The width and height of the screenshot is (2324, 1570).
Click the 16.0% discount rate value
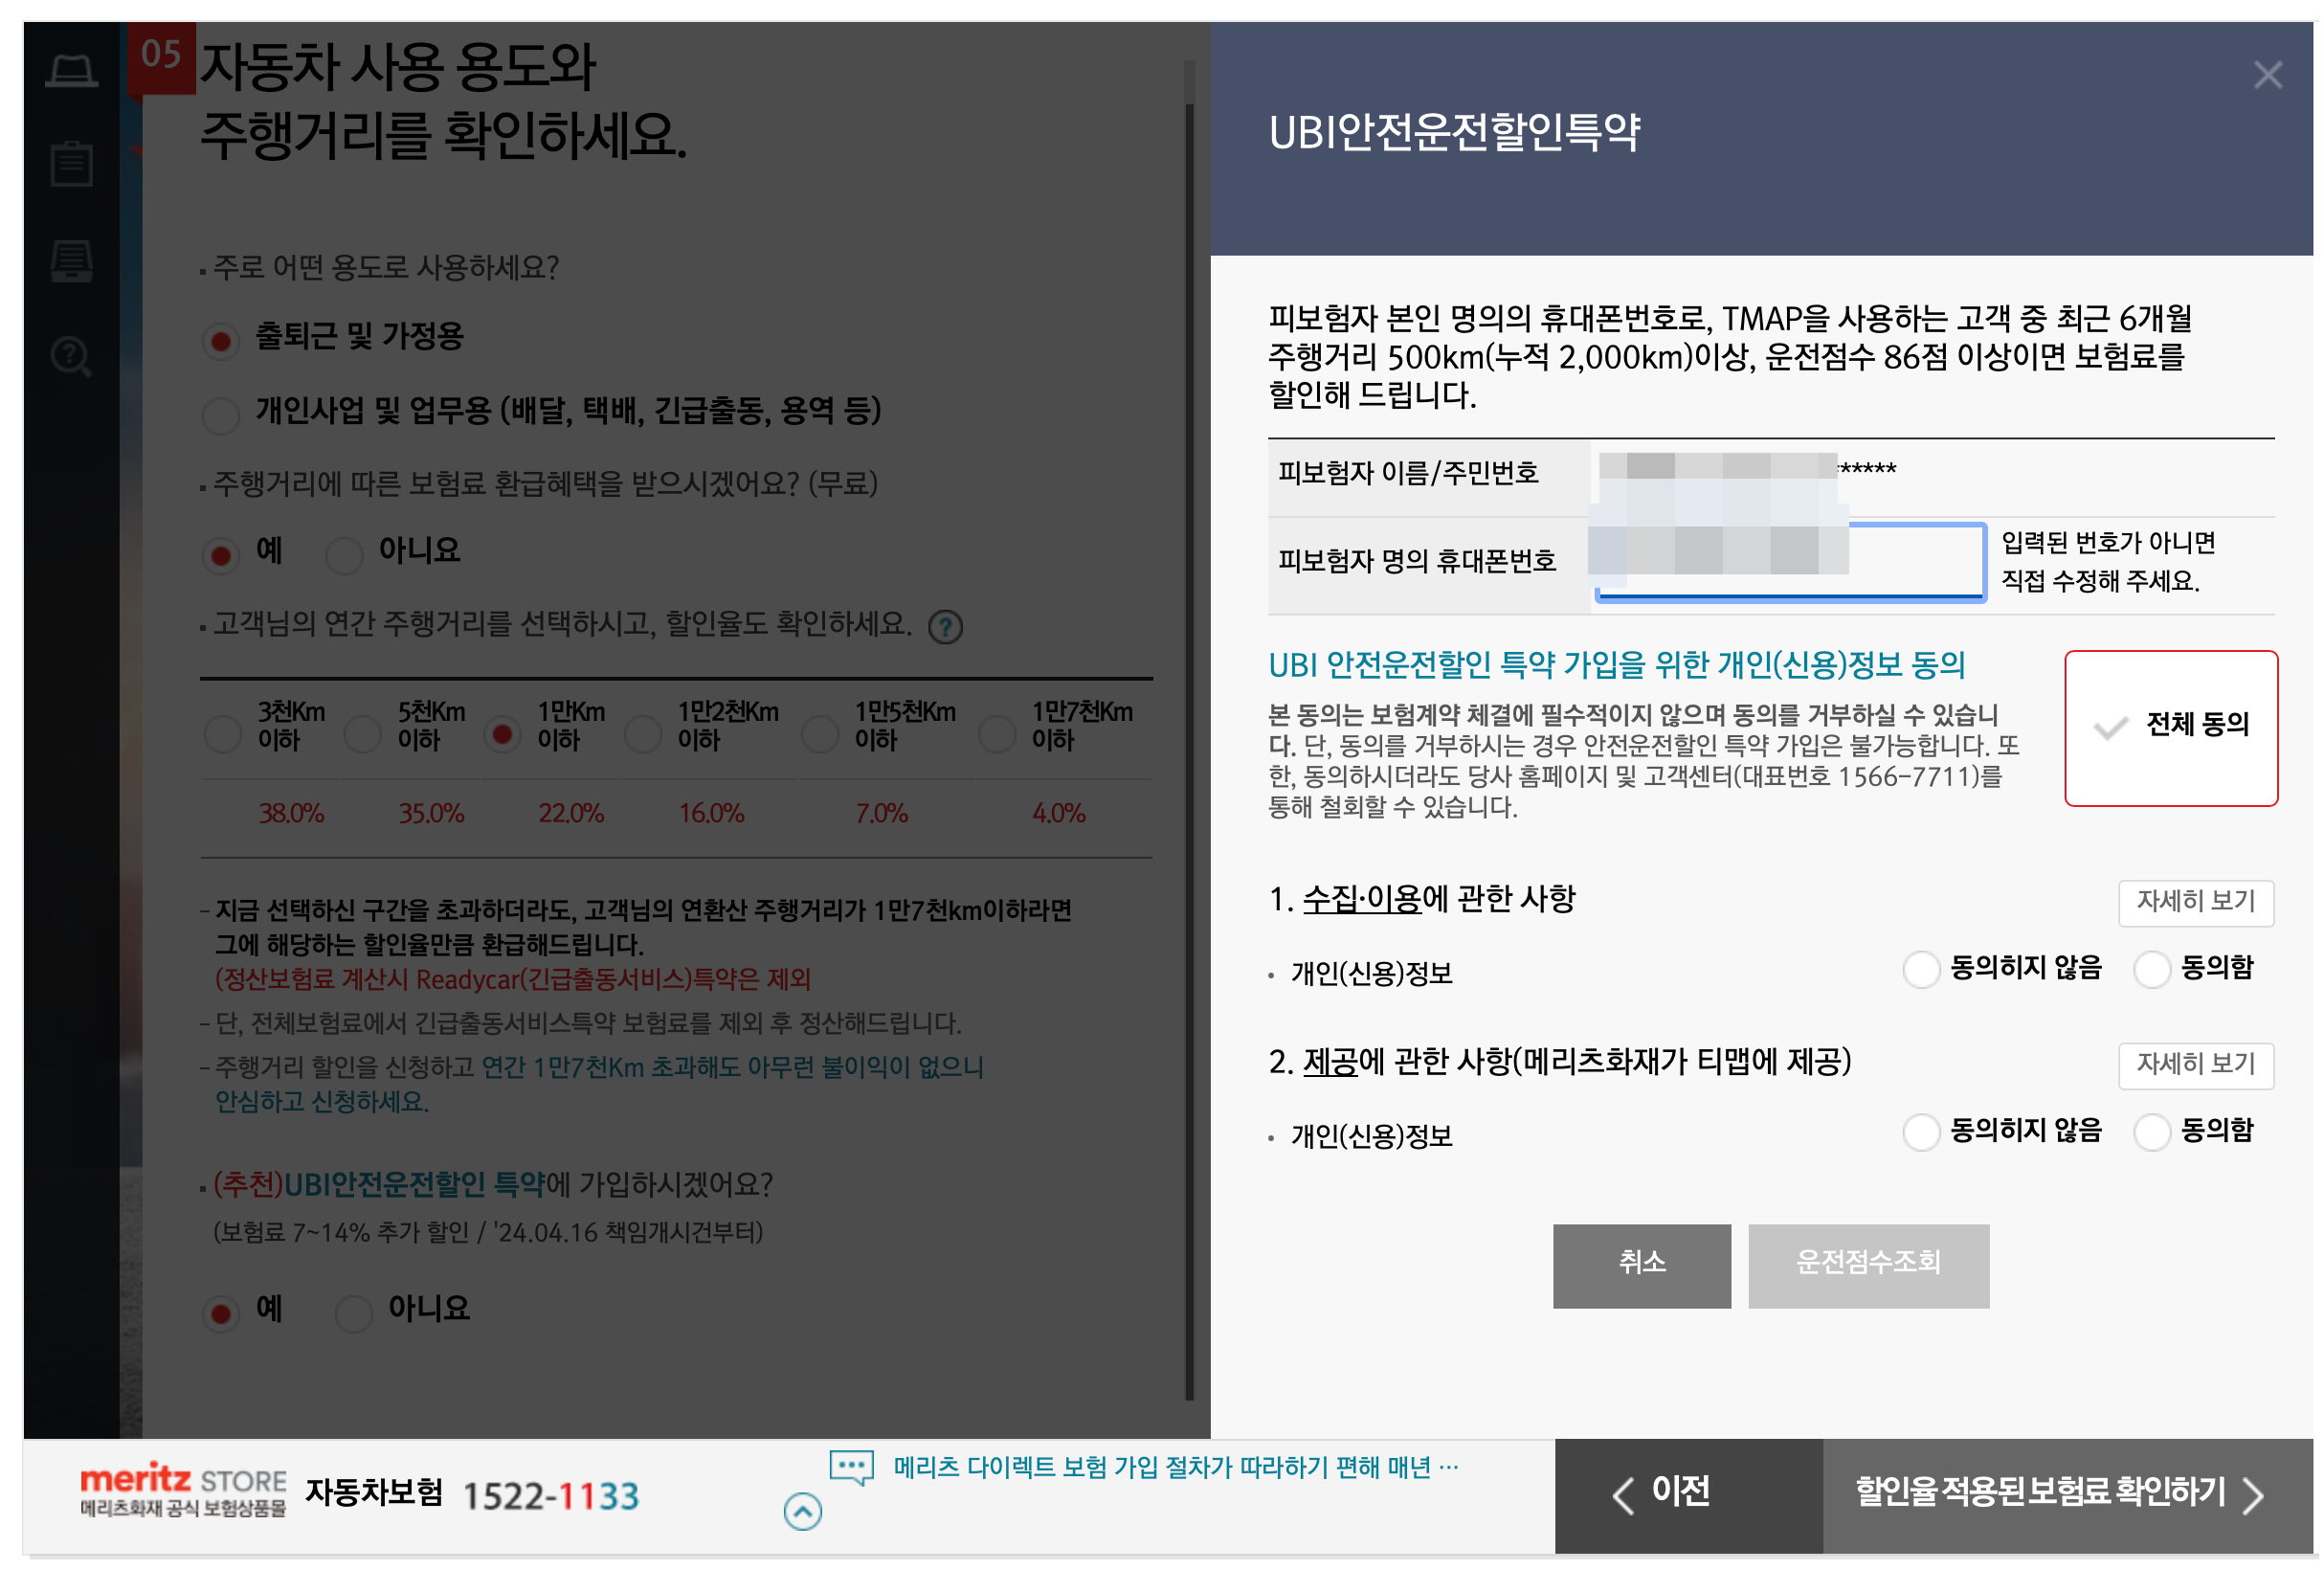pyautogui.click(x=711, y=813)
